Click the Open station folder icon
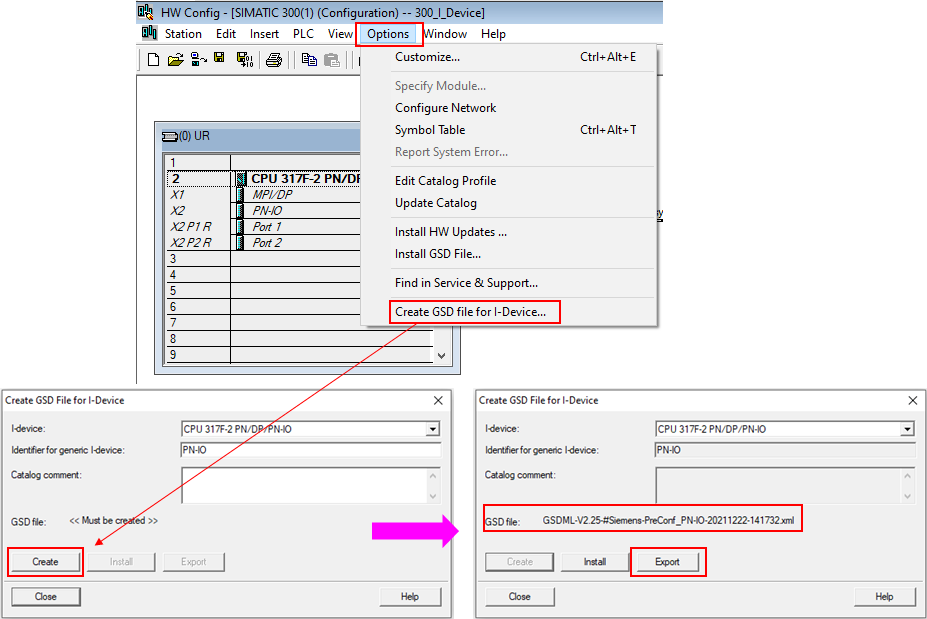 176,60
